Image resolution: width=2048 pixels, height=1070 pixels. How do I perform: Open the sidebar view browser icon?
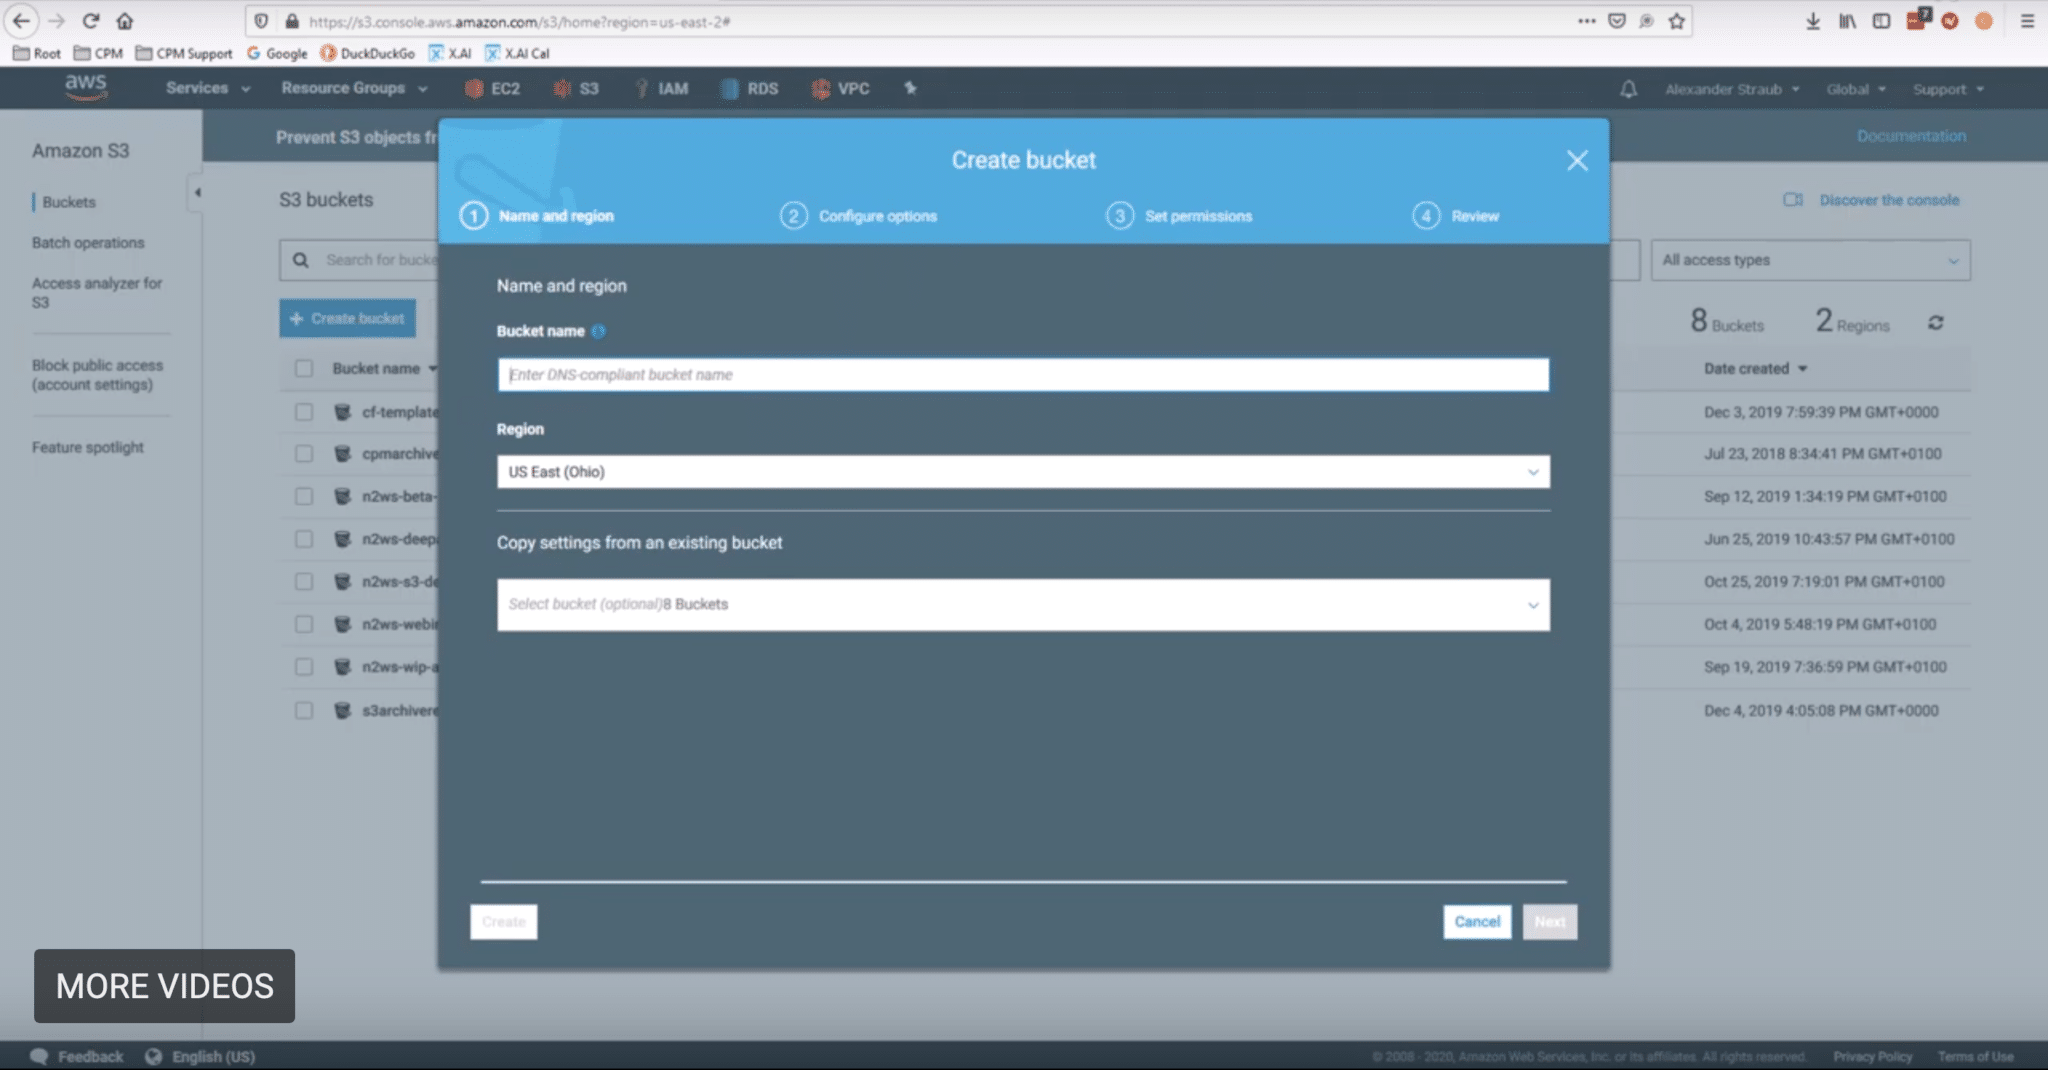tap(1881, 21)
